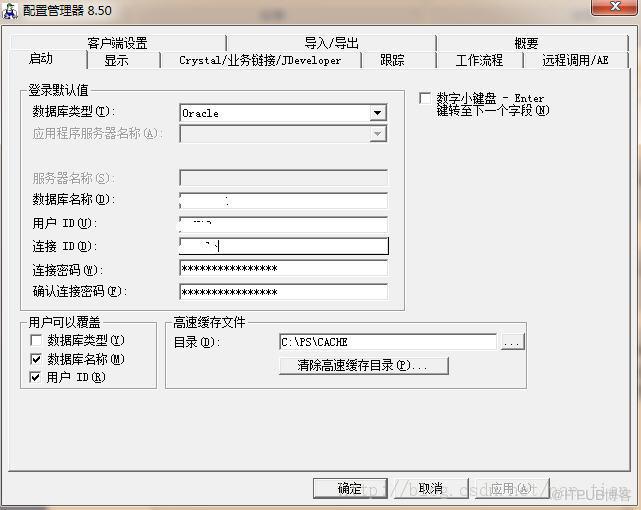Click the cache 目录 path field

tap(388, 342)
